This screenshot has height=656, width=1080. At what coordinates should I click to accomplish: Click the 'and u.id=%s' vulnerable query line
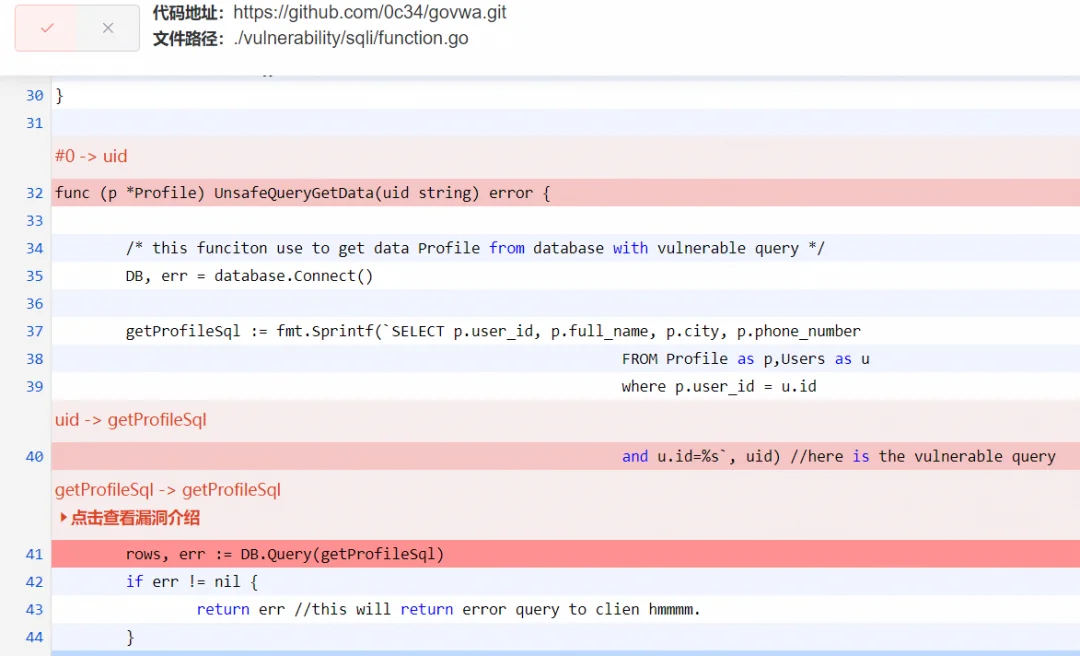(565, 456)
